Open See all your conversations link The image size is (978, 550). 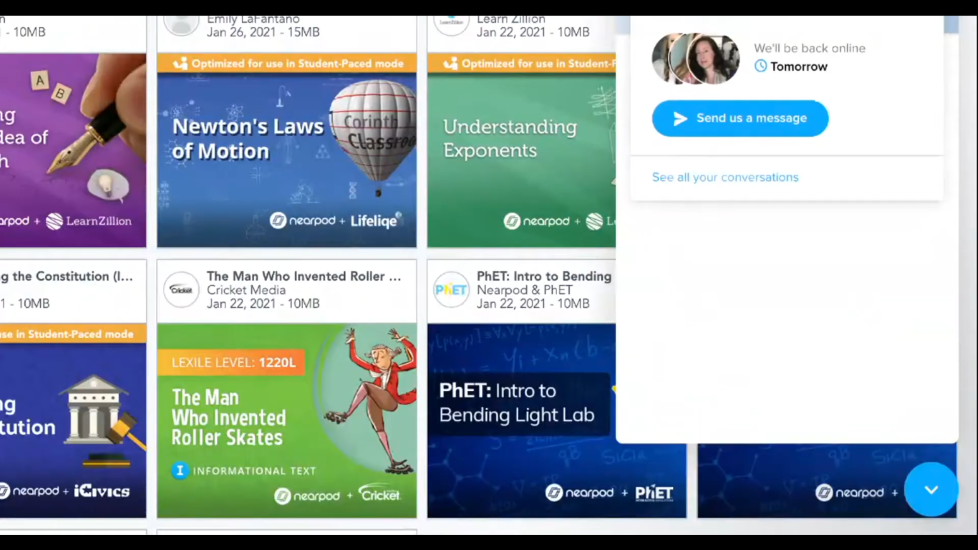click(x=725, y=177)
